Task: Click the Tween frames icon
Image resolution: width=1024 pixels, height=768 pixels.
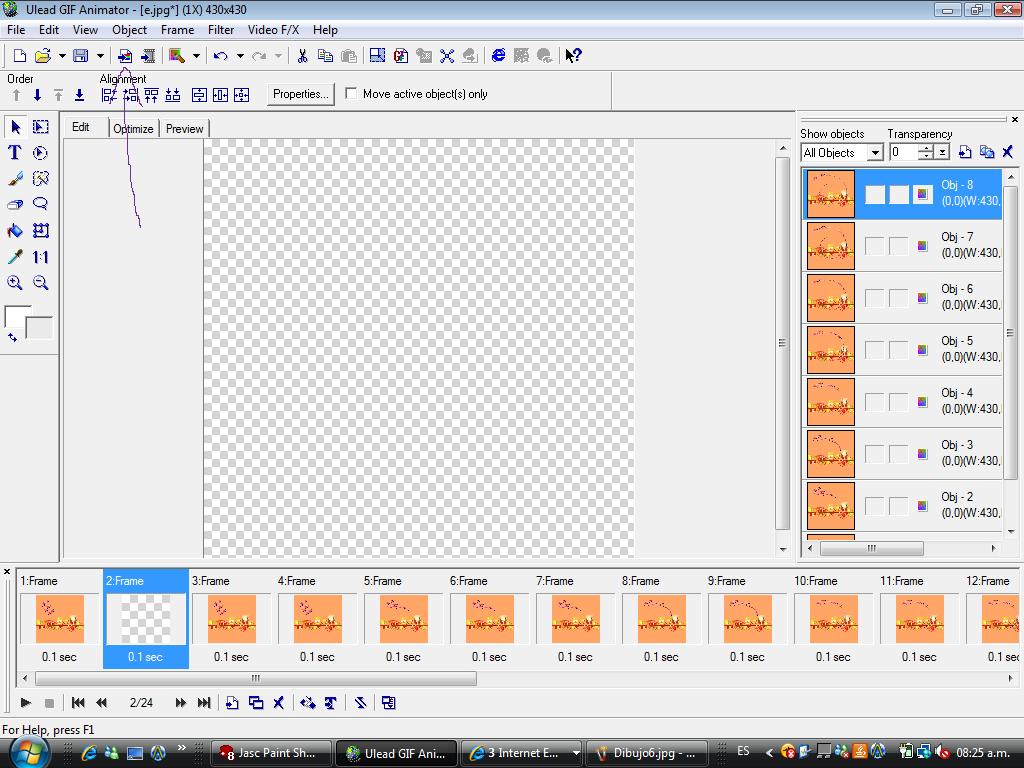Action: 308,703
